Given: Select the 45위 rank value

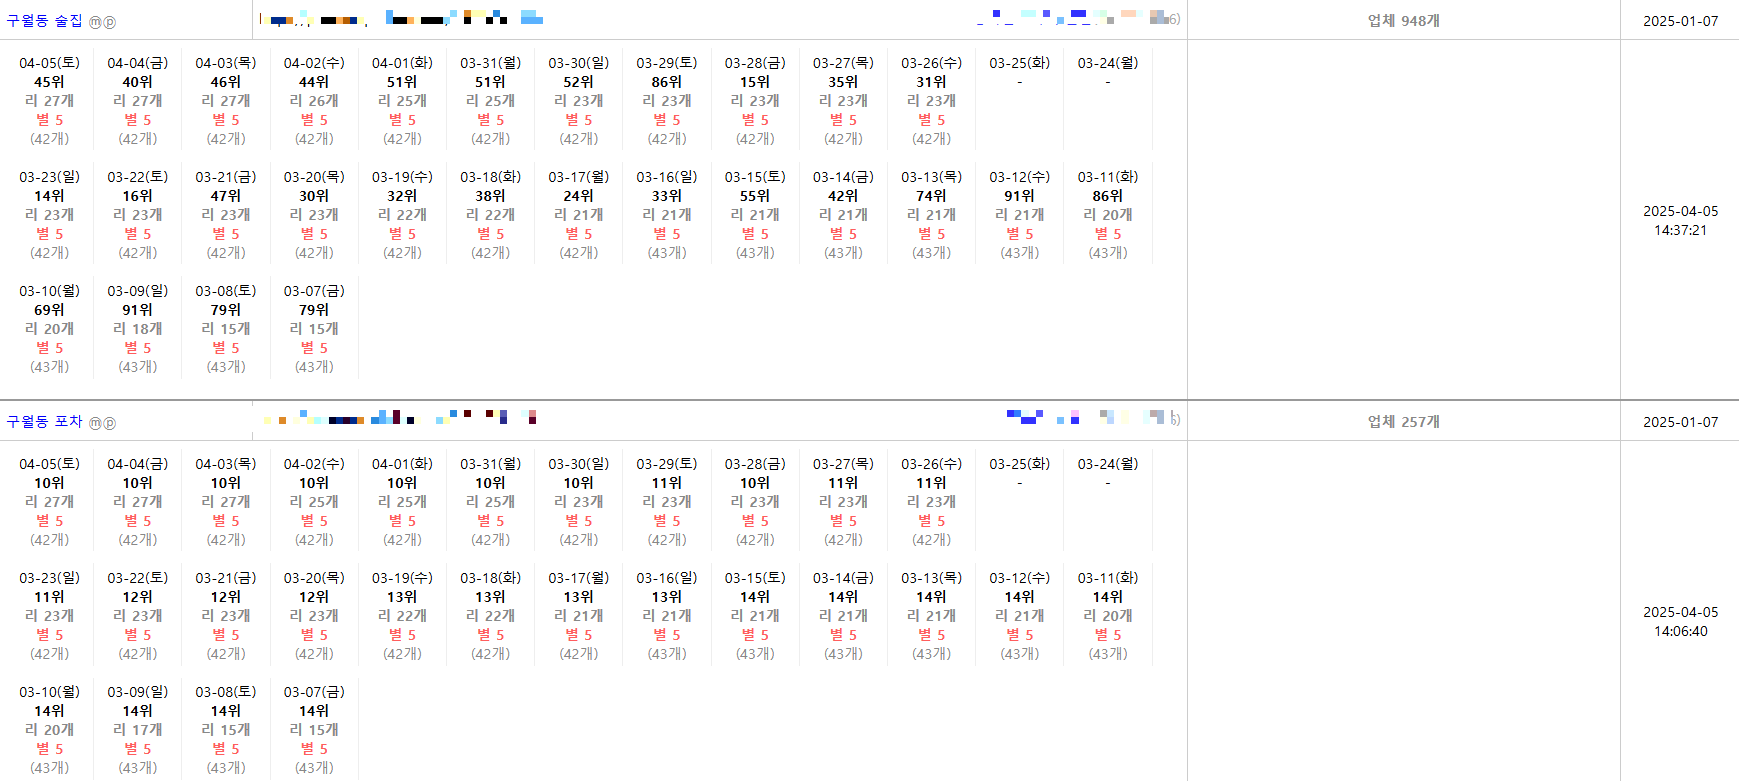Looking at the screenshot, I should point(50,82).
